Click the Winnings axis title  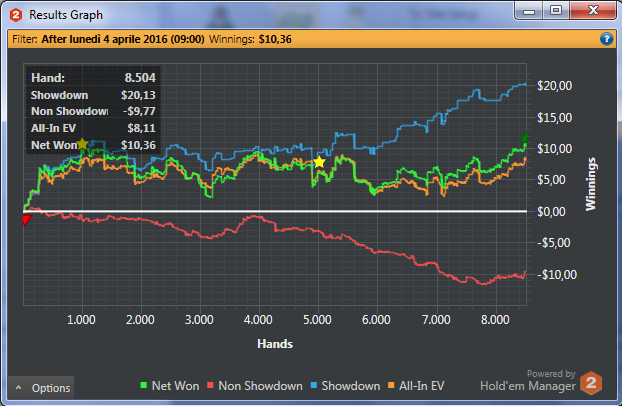click(591, 184)
